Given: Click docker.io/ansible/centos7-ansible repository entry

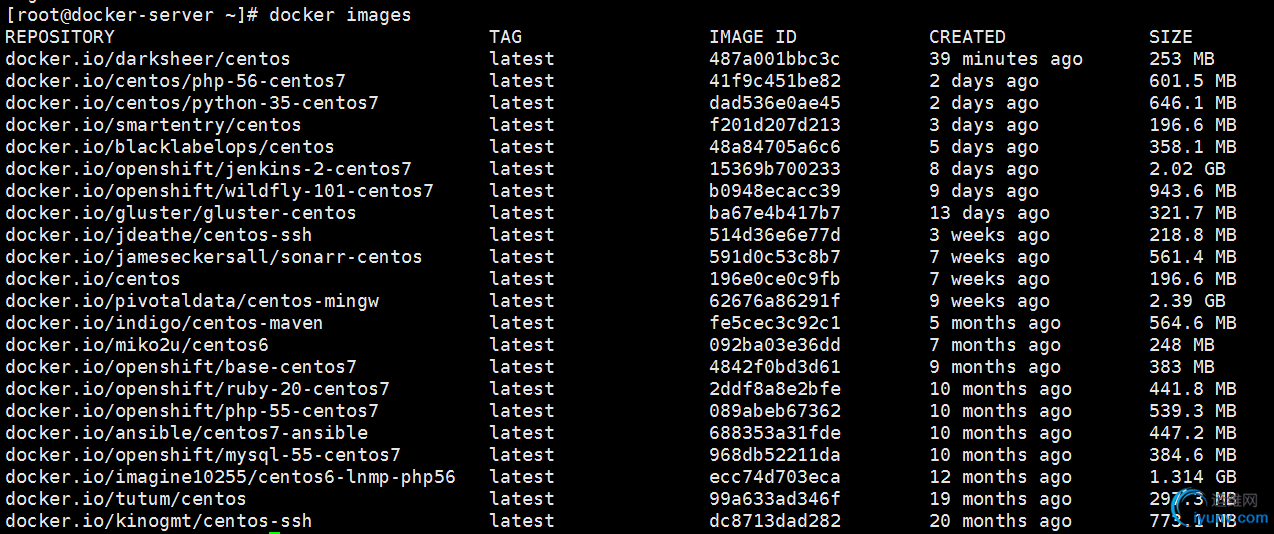Looking at the screenshot, I should [x=186, y=433].
